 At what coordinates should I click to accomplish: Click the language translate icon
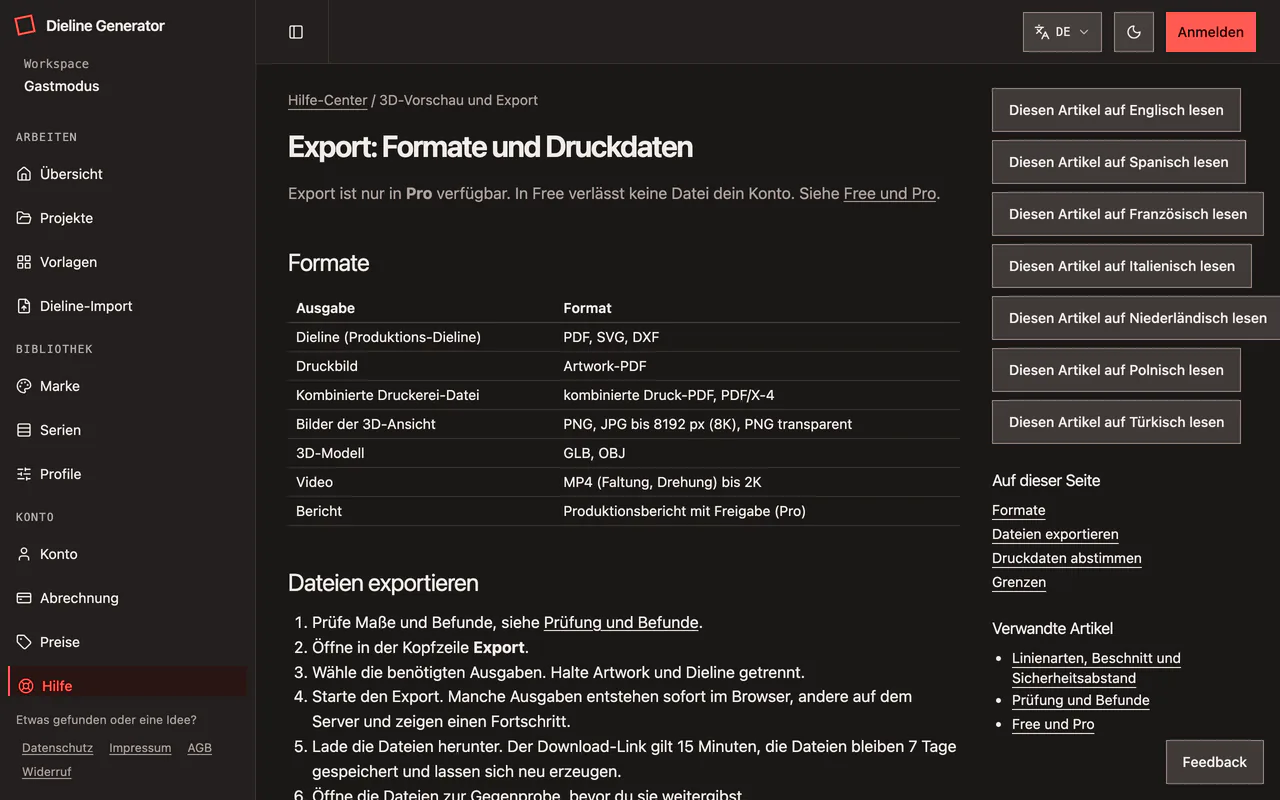click(1042, 32)
